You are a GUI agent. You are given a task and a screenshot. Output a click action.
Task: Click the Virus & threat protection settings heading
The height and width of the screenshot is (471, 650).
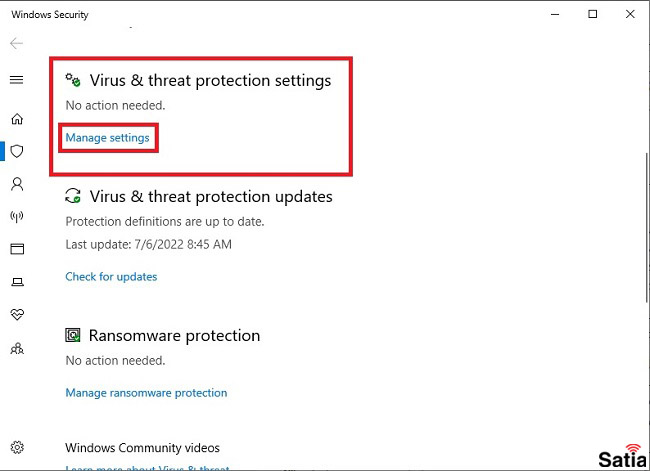pyautogui.click(x=211, y=80)
